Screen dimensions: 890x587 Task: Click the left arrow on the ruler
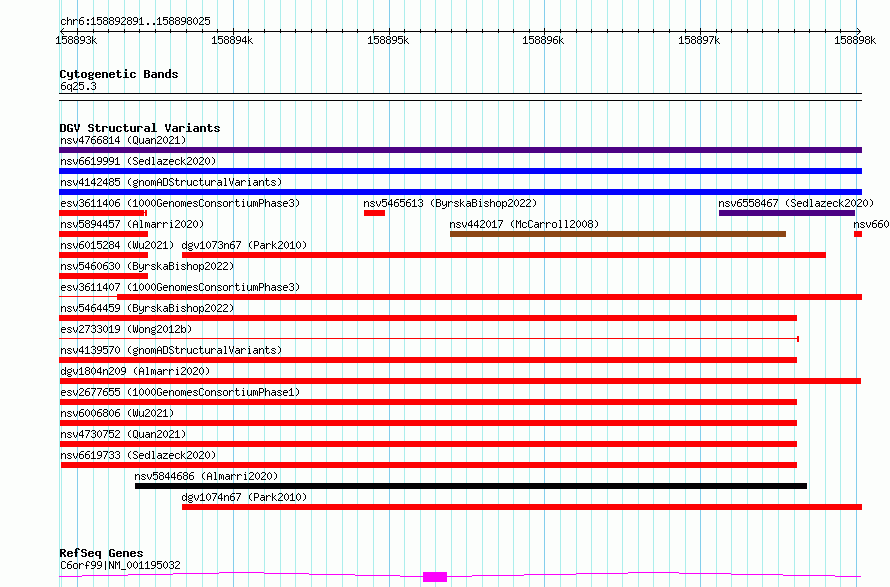(62, 31)
